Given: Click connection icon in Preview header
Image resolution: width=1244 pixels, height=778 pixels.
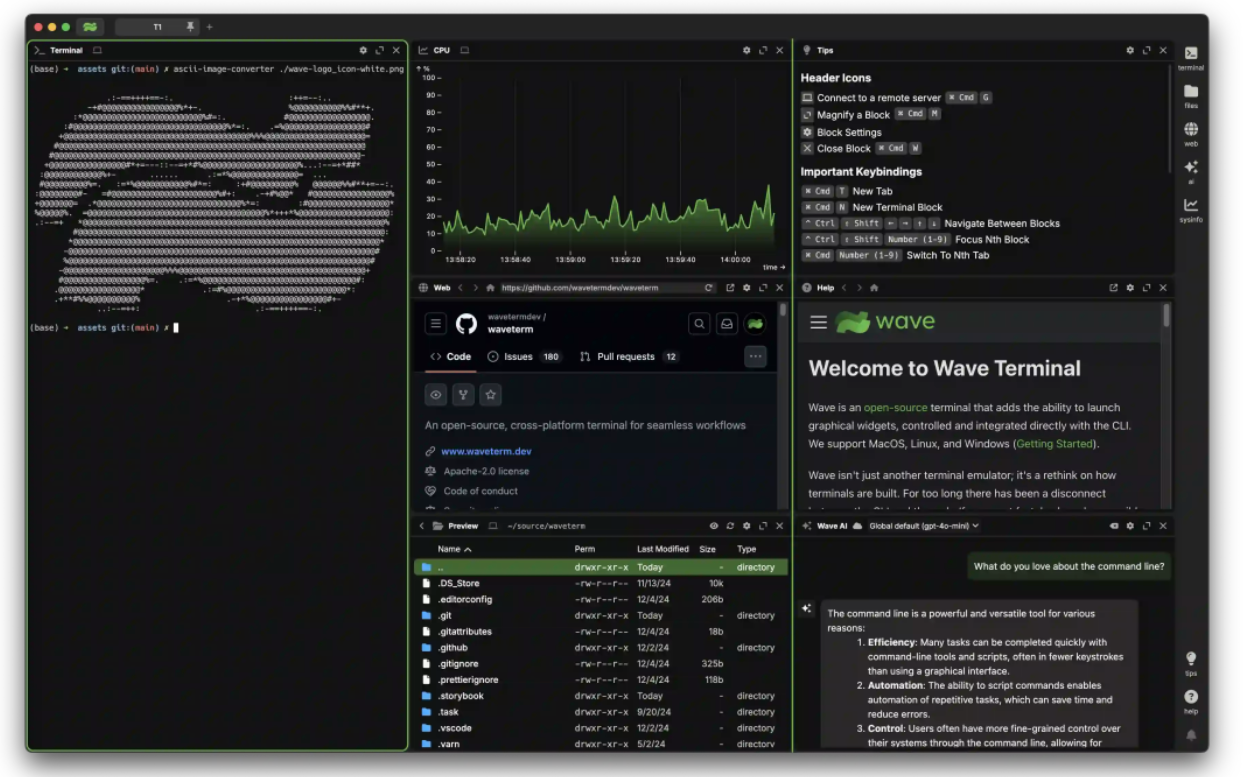Looking at the screenshot, I should coord(495,526).
